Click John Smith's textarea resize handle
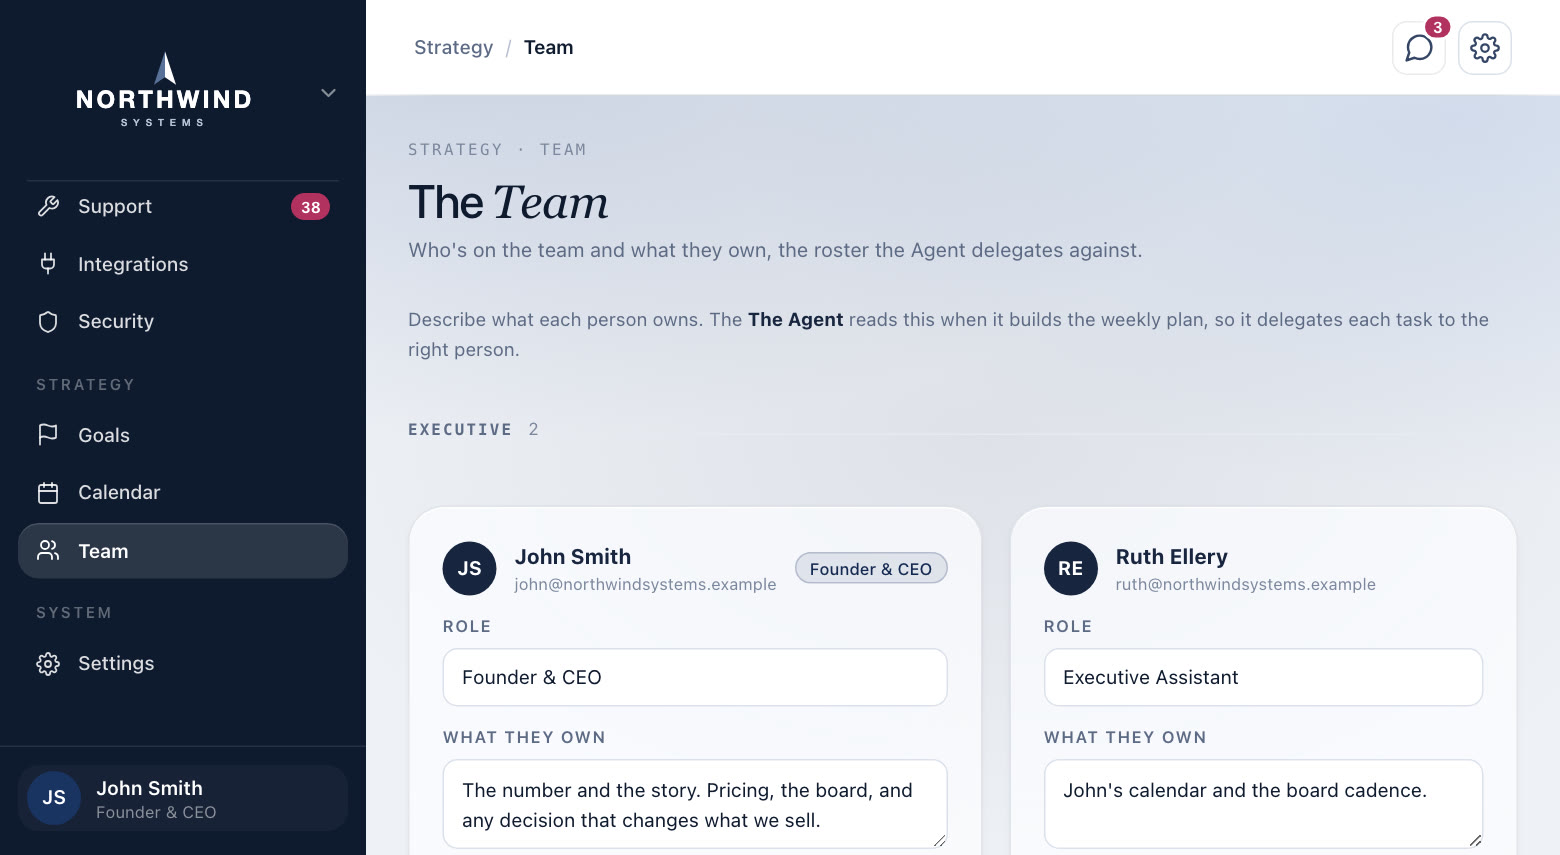This screenshot has height=855, width=1560. click(939, 840)
